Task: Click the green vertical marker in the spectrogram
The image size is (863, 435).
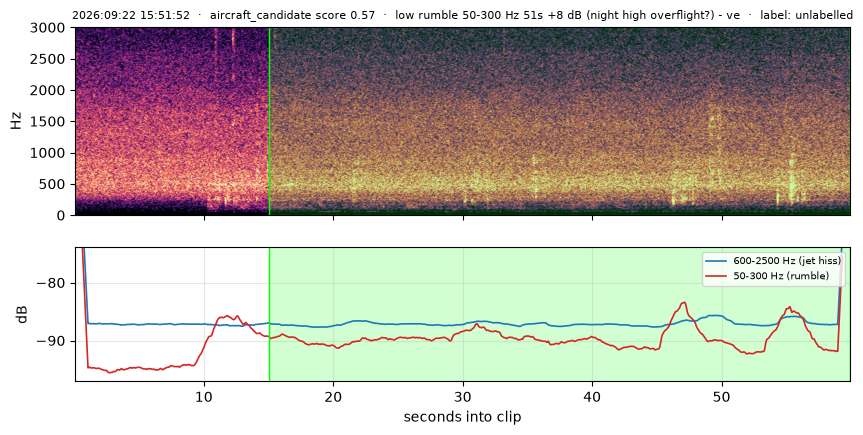Action: point(269,121)
